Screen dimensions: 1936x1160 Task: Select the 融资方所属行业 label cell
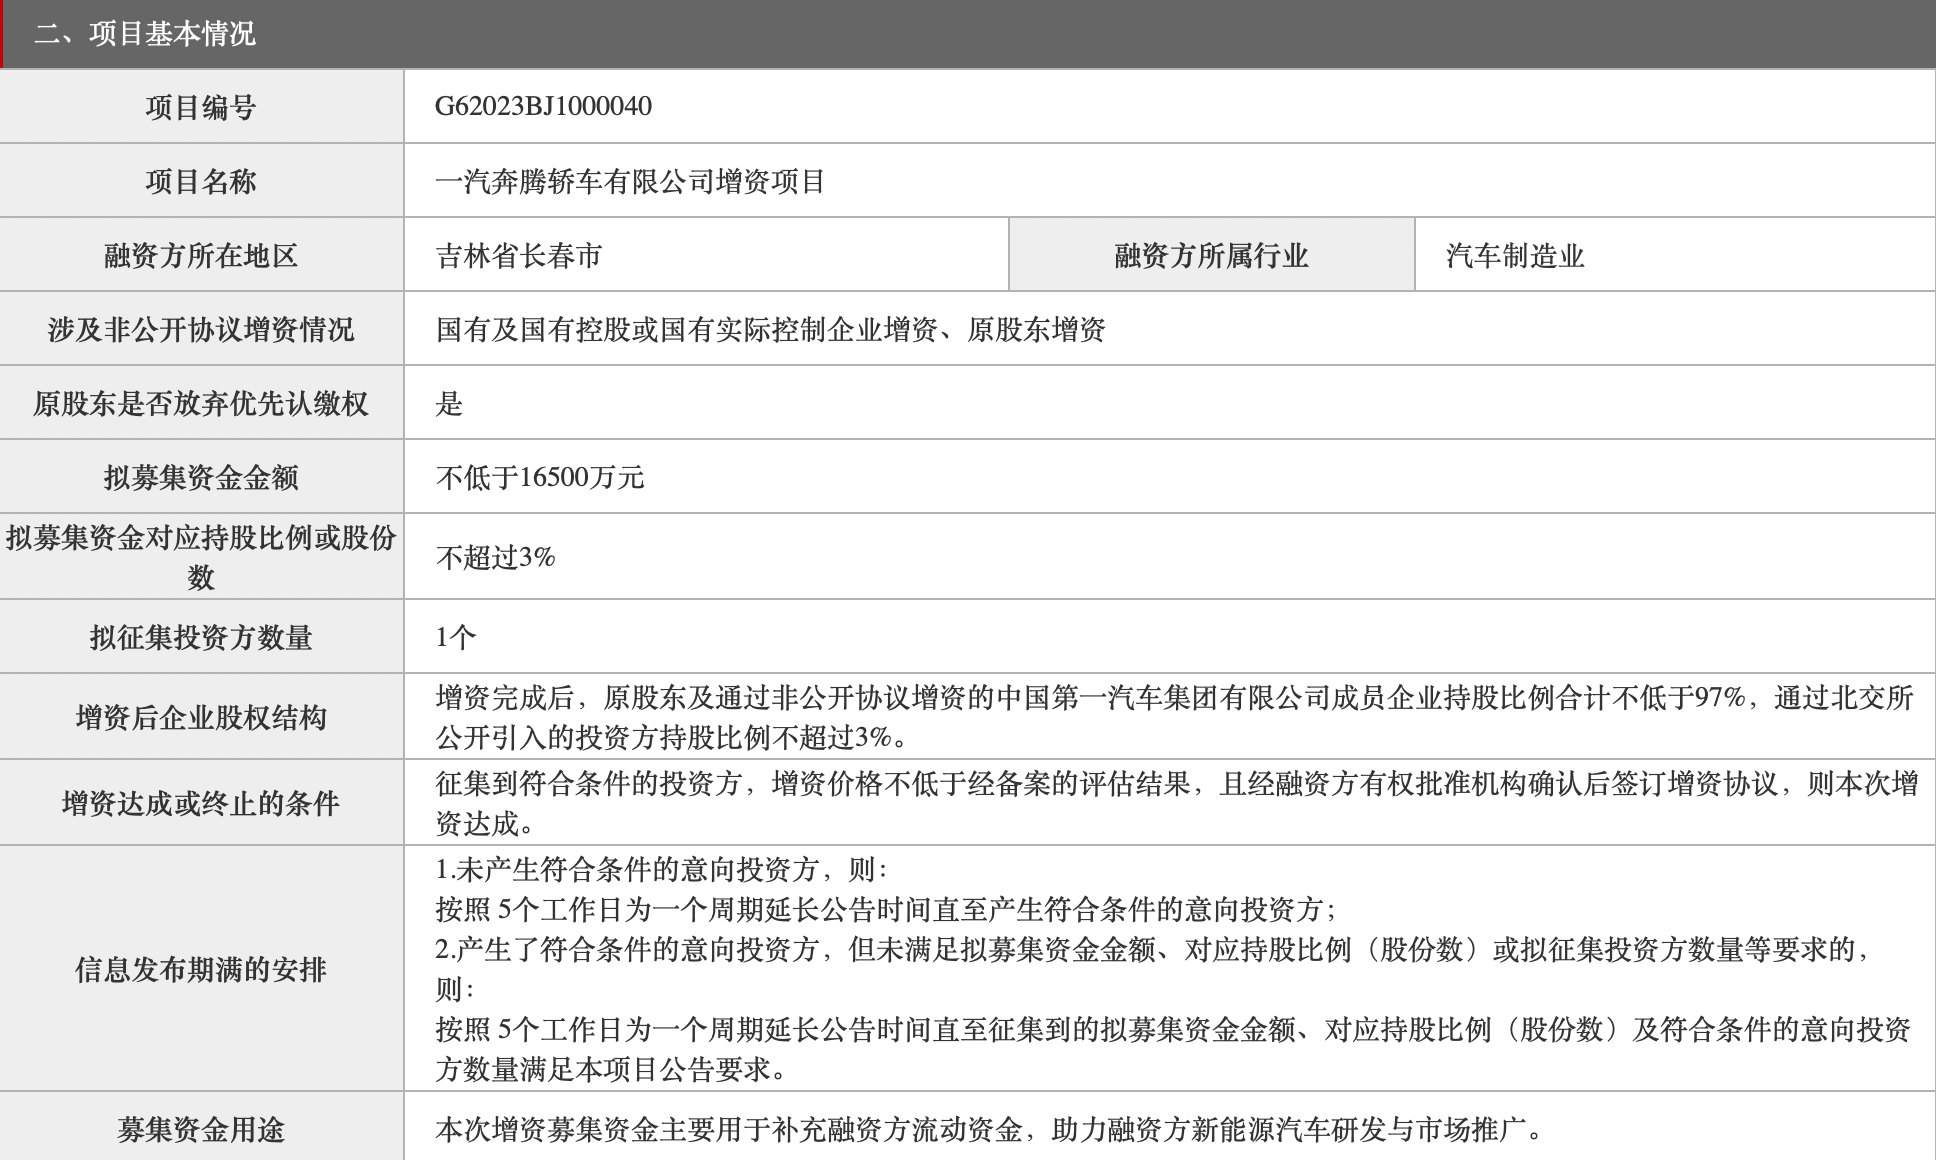1211,255
